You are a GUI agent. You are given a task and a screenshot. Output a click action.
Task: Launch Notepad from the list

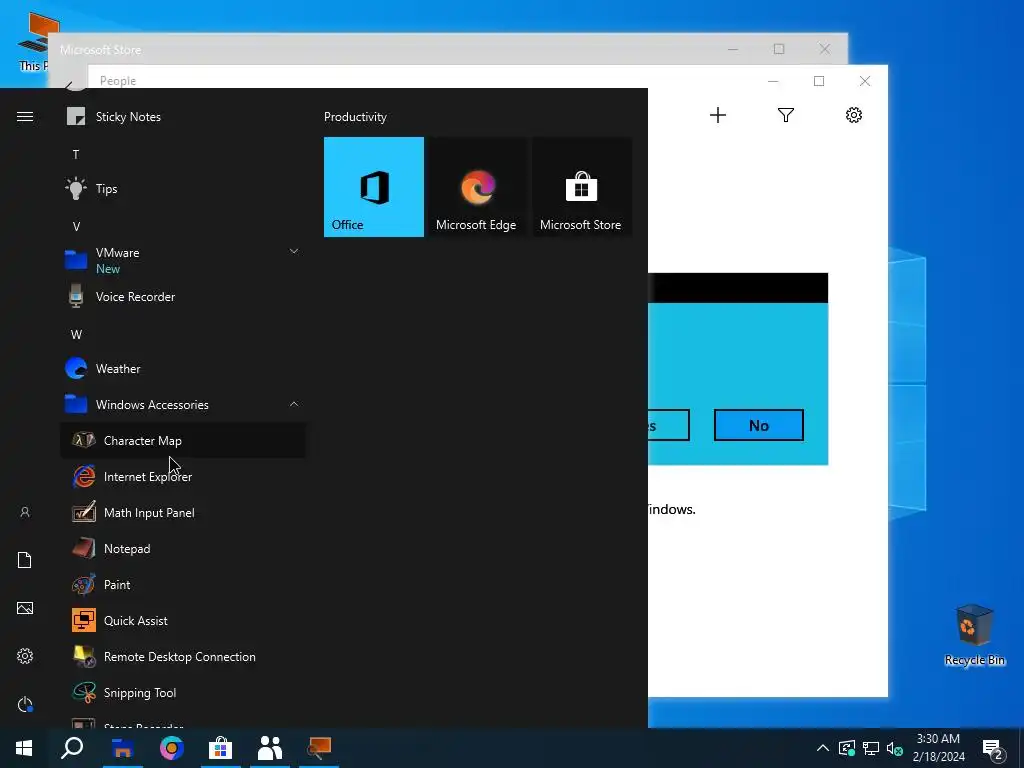coord(183,549)
